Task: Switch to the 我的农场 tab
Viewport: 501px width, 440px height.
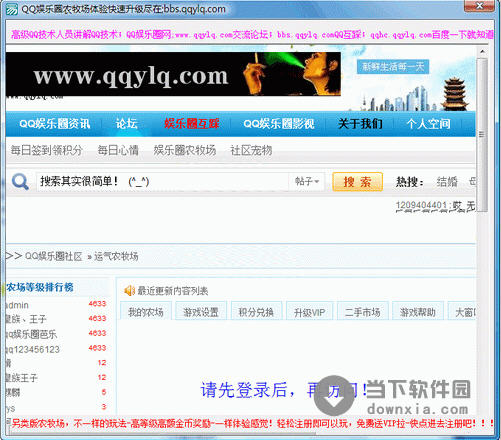Action: (x=146, y=312)
